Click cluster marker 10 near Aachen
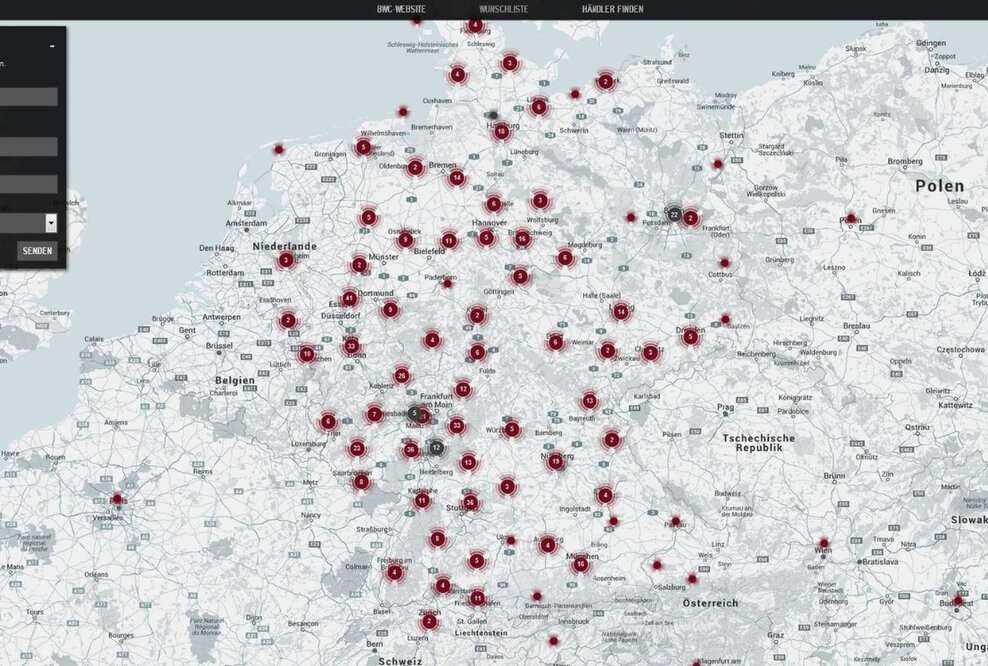Screen dimensions: 988x666 [x=306, y=354]
